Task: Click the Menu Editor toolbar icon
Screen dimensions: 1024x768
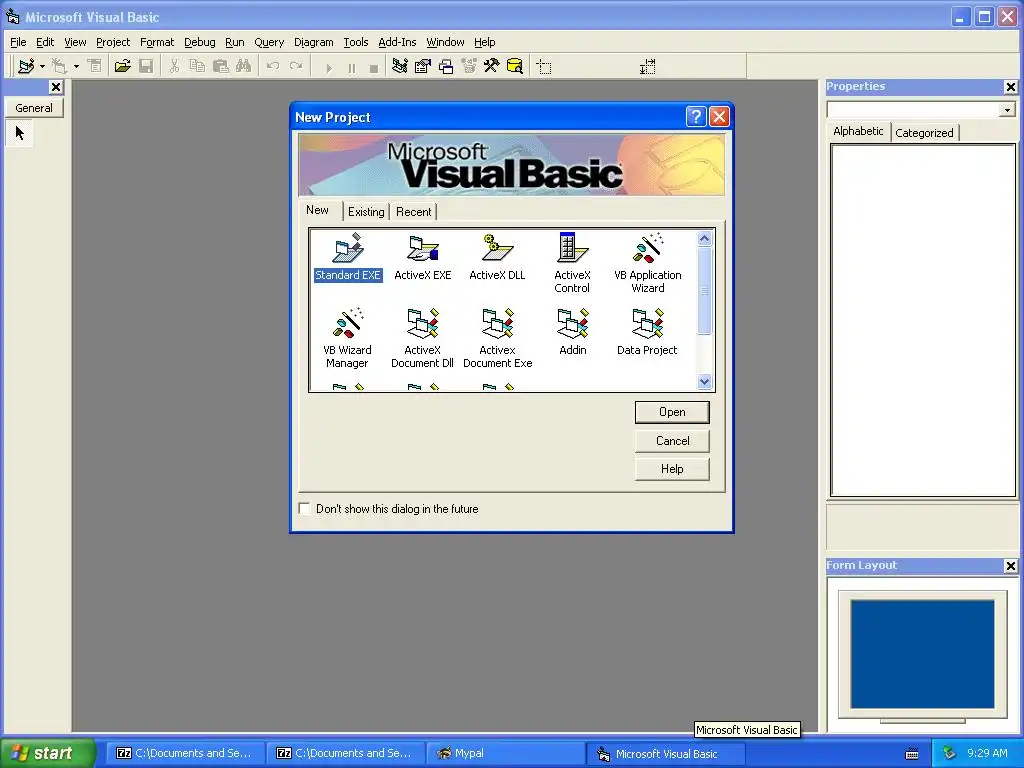Action: pyautogui.click(x=95, y=66)
